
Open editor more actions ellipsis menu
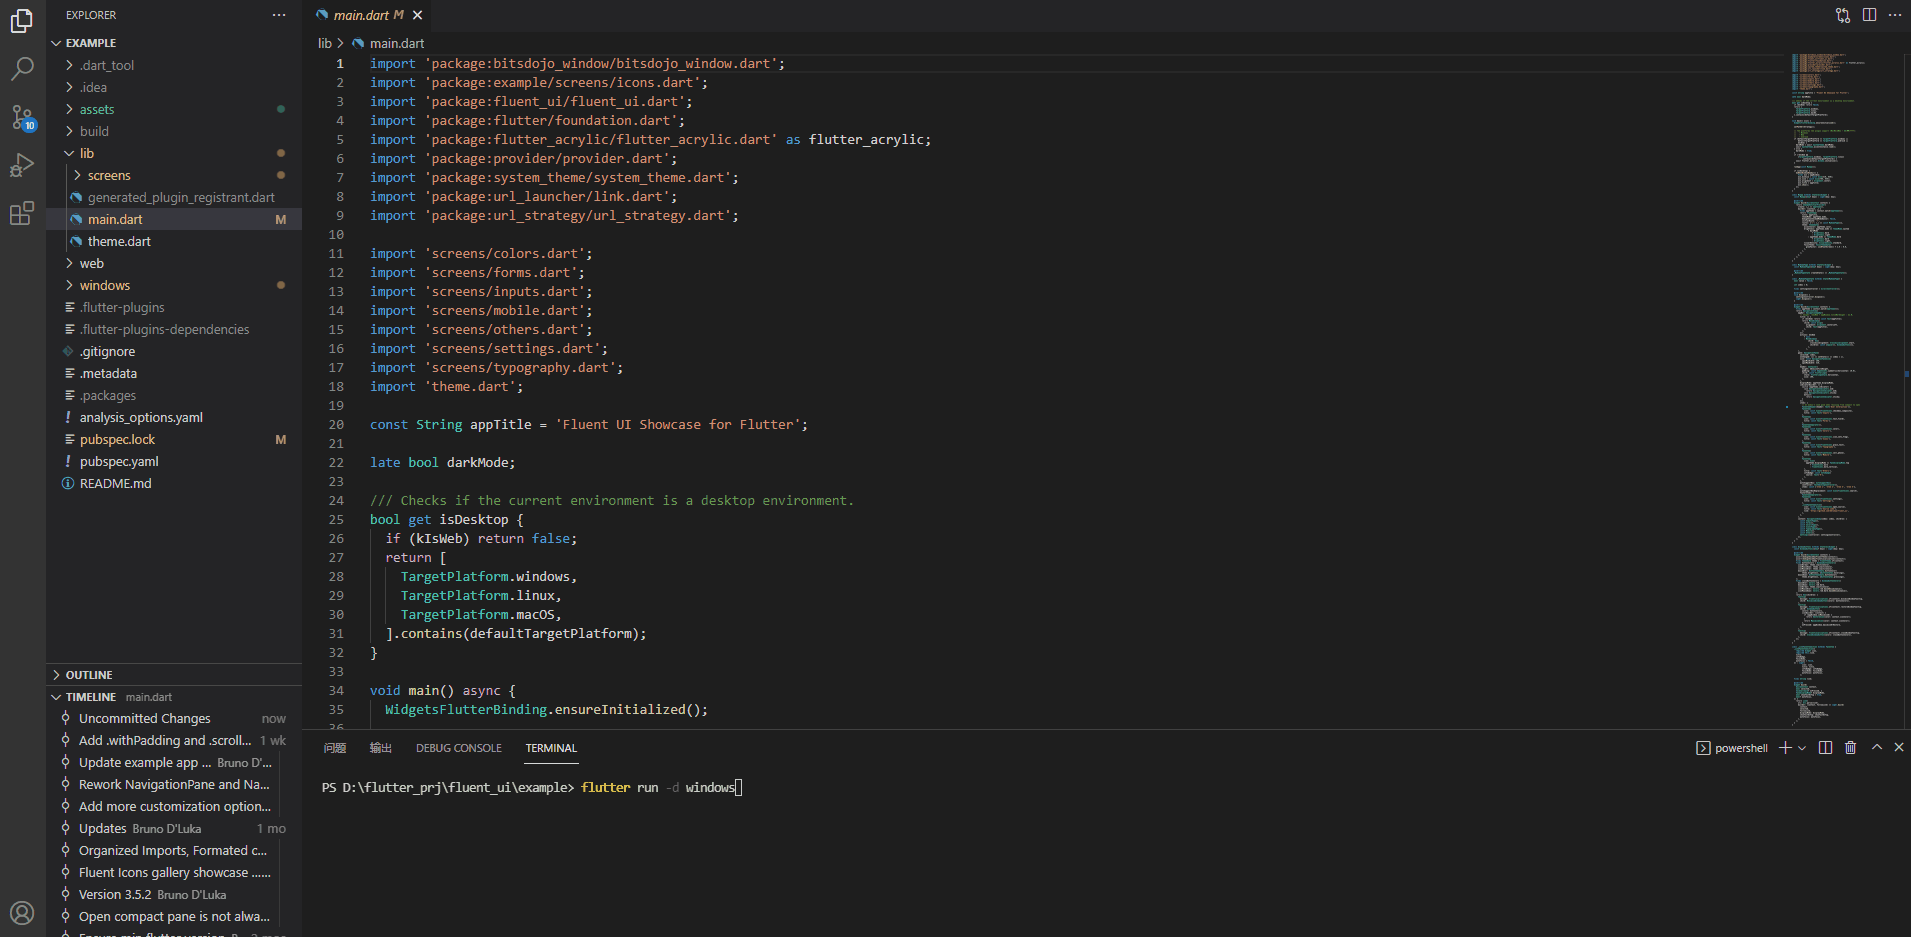[x=1895, y=15]
